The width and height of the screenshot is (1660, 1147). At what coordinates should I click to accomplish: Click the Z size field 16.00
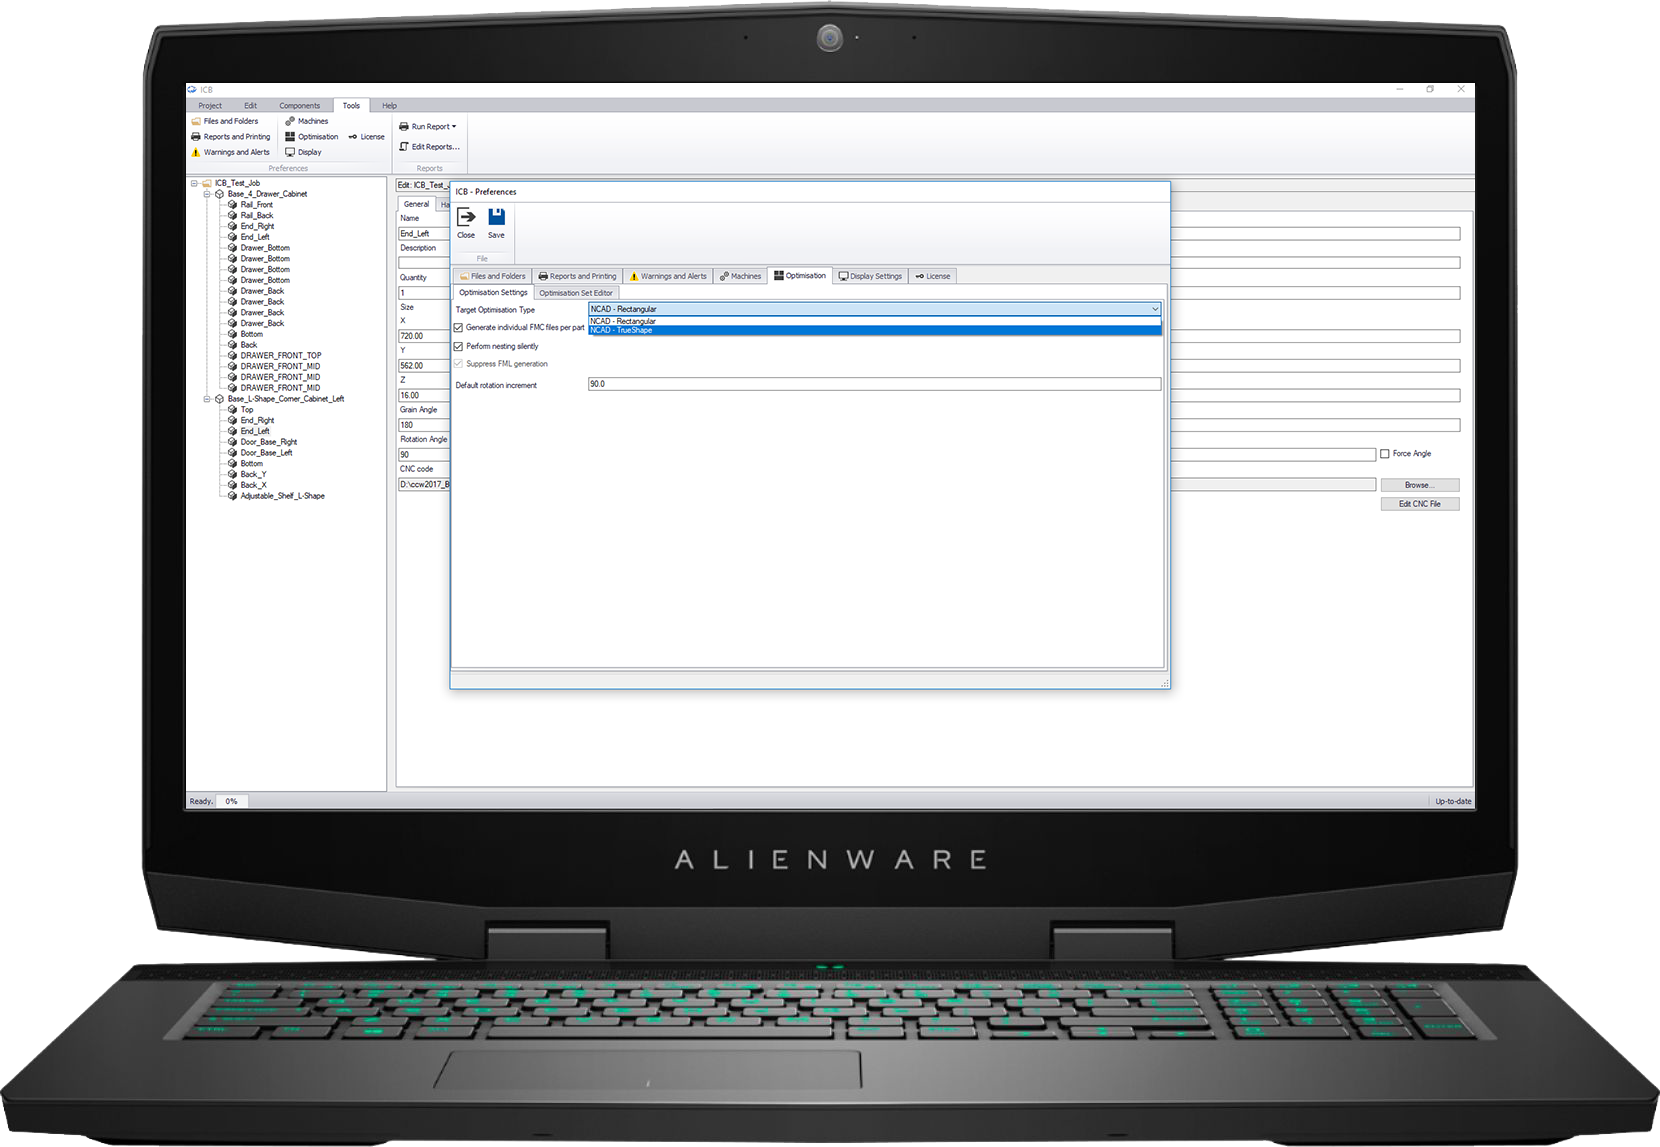tap(424, 396)
